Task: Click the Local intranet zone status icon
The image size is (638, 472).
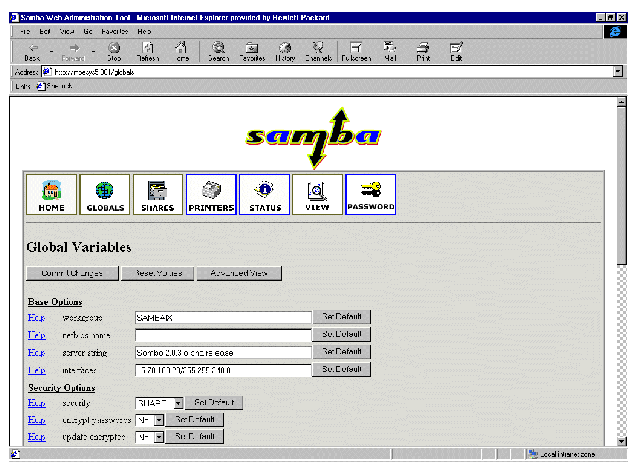Action: click(x=533, y=454)
